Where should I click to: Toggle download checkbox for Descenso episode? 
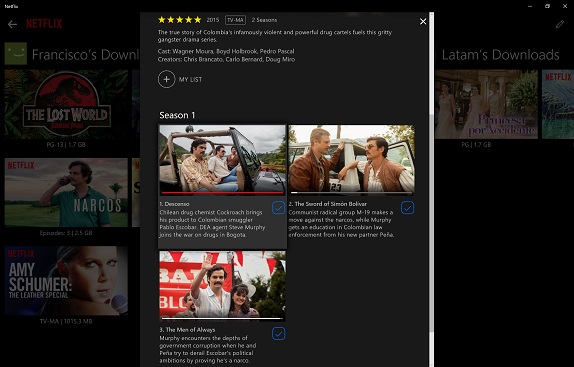pos(278,208)
